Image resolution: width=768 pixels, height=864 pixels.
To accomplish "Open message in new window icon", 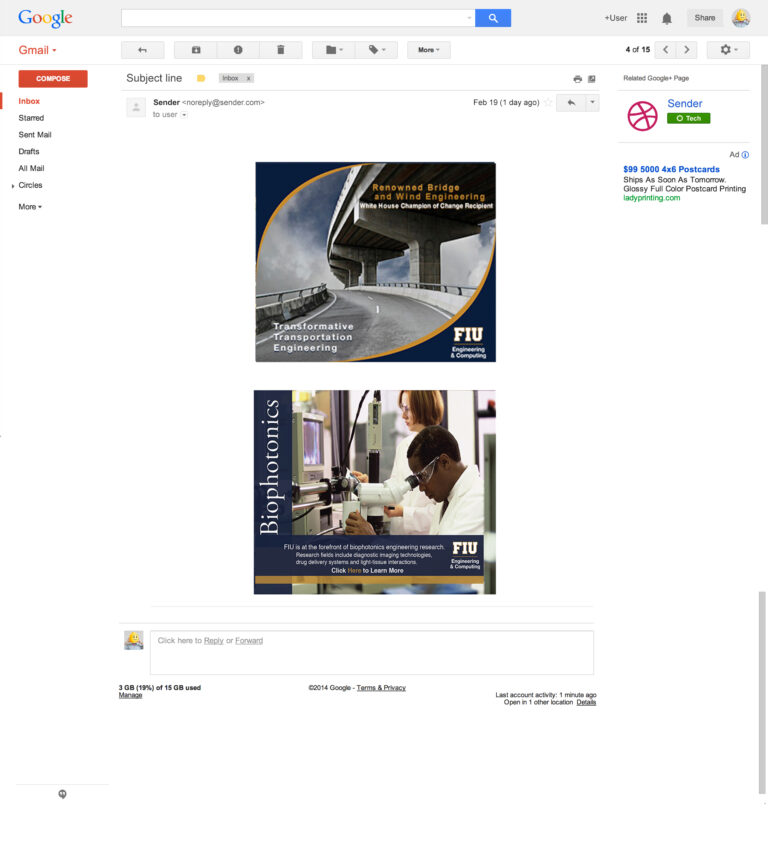I will pos(592,79).
